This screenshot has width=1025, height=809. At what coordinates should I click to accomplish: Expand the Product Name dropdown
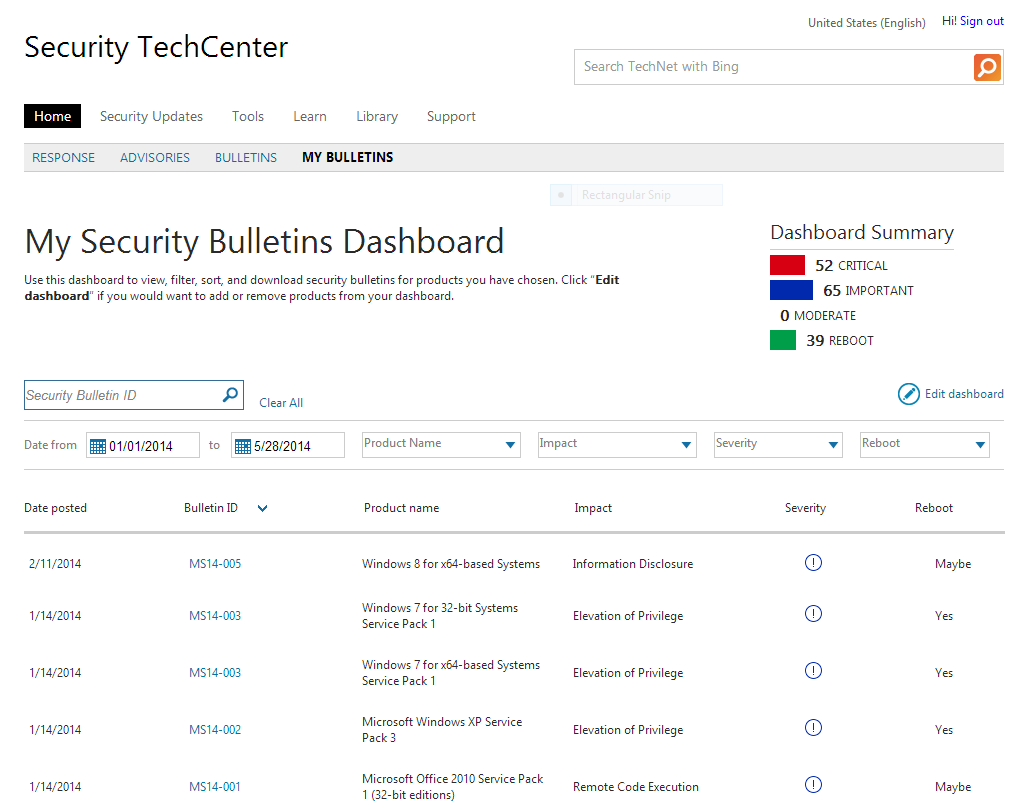441,445
